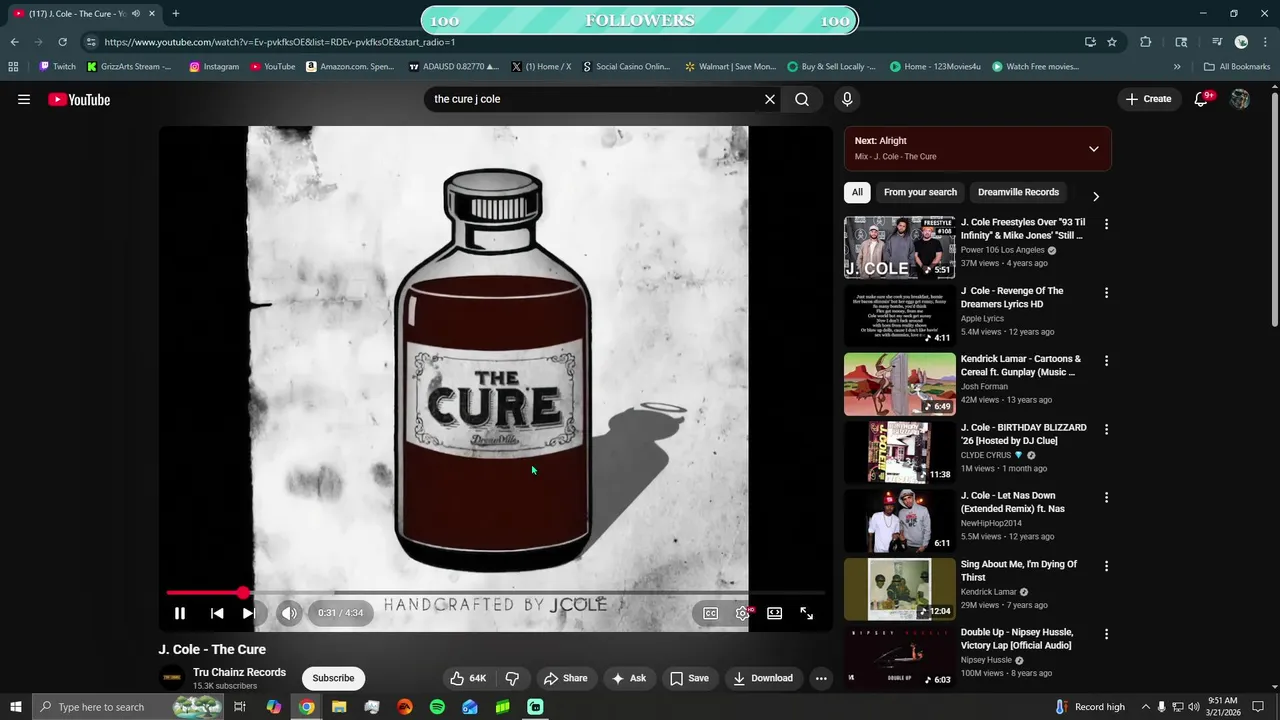Image resolution: width=1280 pixels, height=720 pixels.
Task: Click the magnifier search button
Action: [802, 99]
